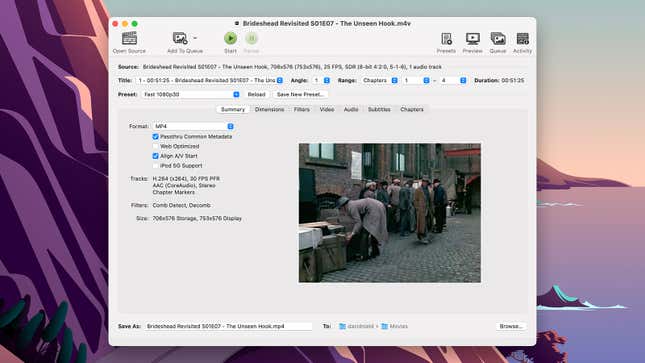Click the Save As filename field
This screenshot has height=363, width=645.
(228, 326)
